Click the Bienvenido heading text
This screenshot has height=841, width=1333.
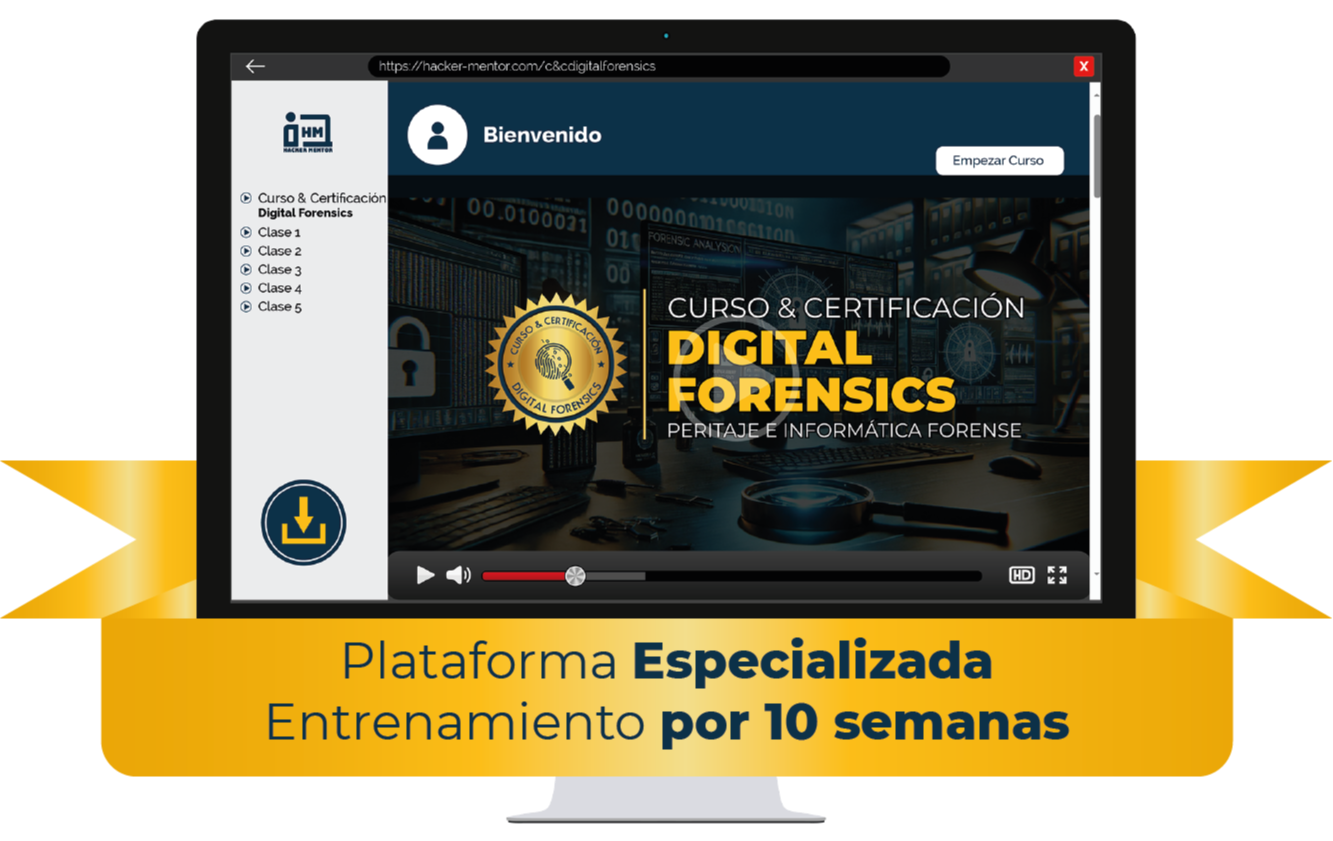click(542, 135)
